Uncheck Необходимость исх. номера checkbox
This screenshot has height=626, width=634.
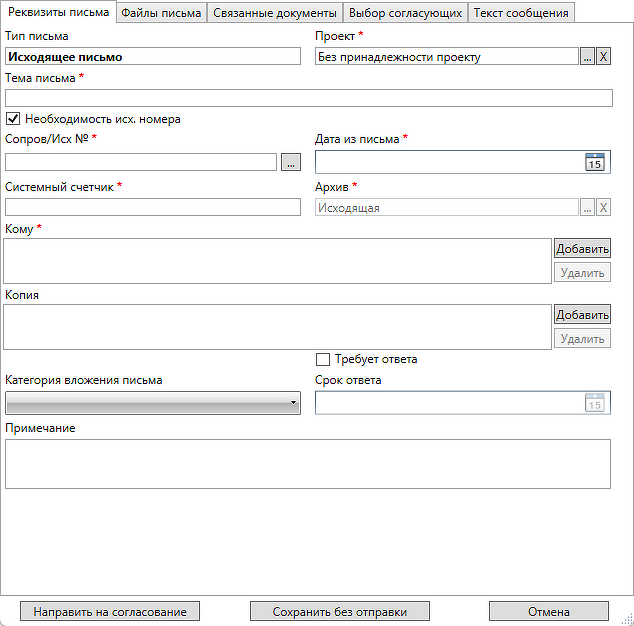pos(13,119)
